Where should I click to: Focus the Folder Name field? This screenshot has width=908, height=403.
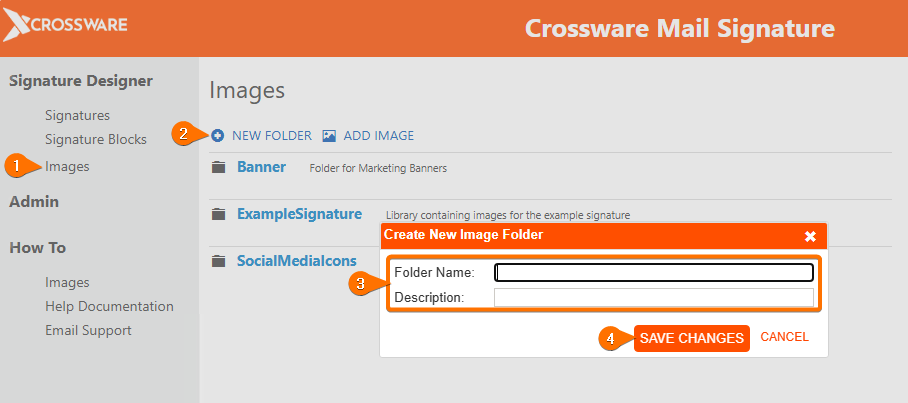click(654, 273)
